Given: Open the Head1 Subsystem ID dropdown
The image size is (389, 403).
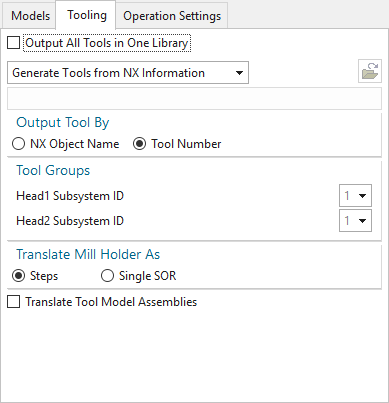Looking at the screenshot, I should 355,196.
